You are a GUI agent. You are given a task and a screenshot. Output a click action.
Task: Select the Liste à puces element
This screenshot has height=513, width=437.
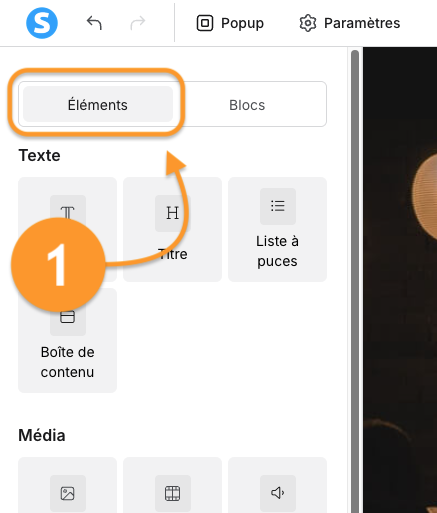[277, 229]
